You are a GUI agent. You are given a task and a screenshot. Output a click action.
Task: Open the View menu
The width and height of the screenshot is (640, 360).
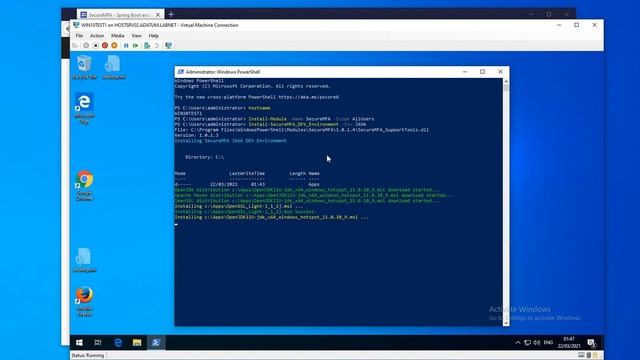pyautogui.click(x=136, y=36)
